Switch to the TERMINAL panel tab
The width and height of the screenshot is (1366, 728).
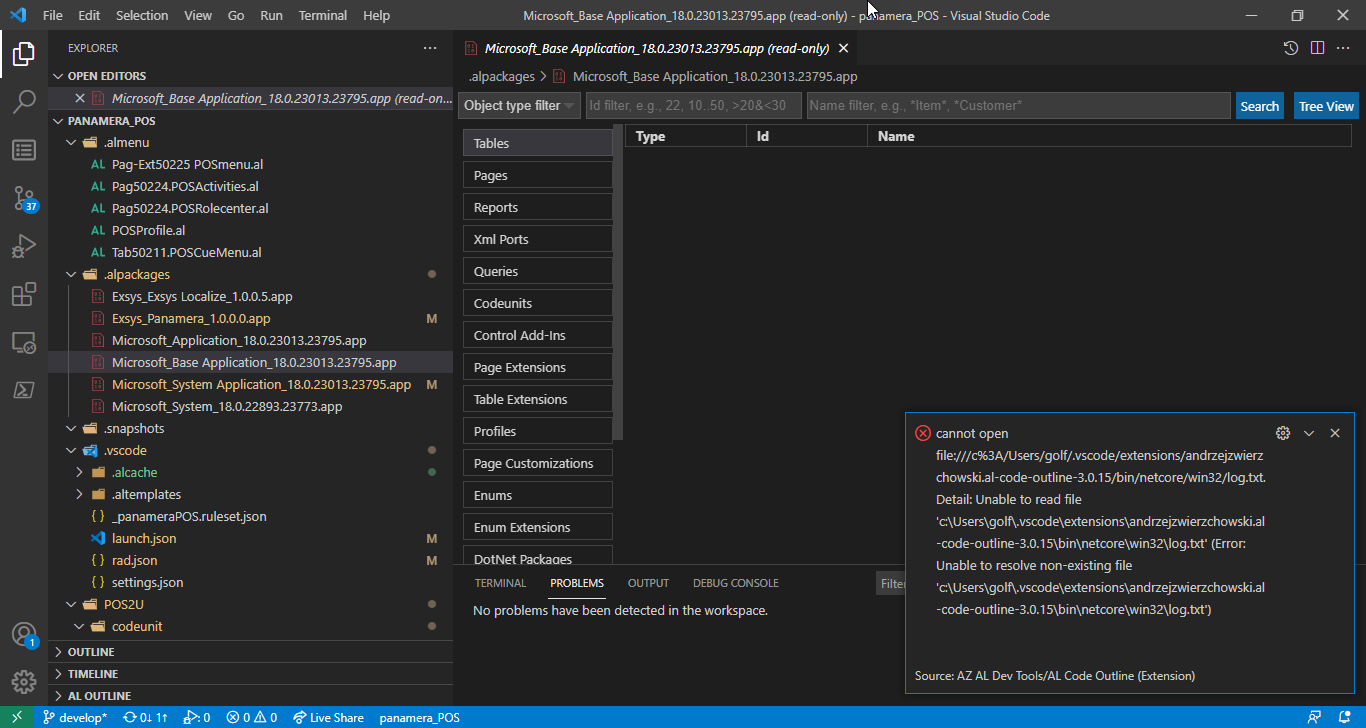coord(500,583)
